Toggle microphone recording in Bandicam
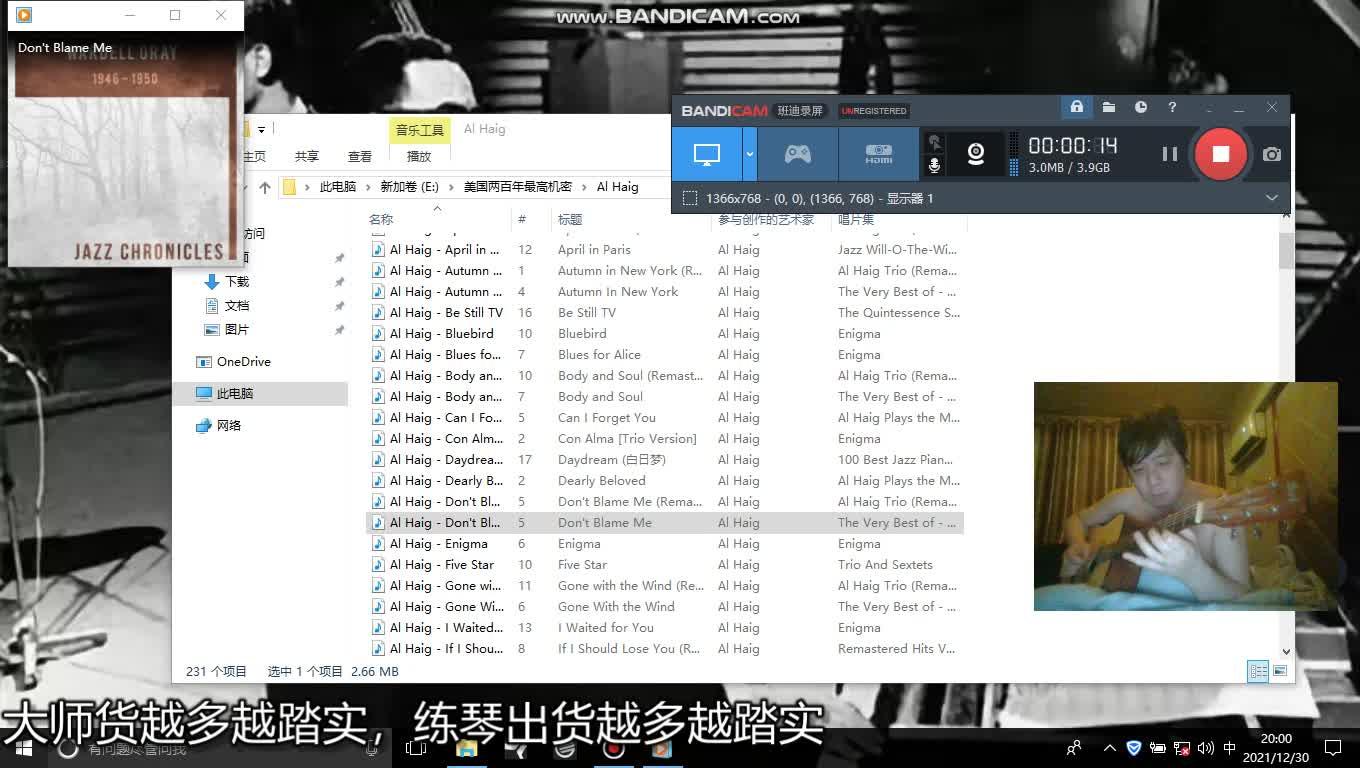The height and width of the screenshot is (768, 1360). (x=935, y=166)
